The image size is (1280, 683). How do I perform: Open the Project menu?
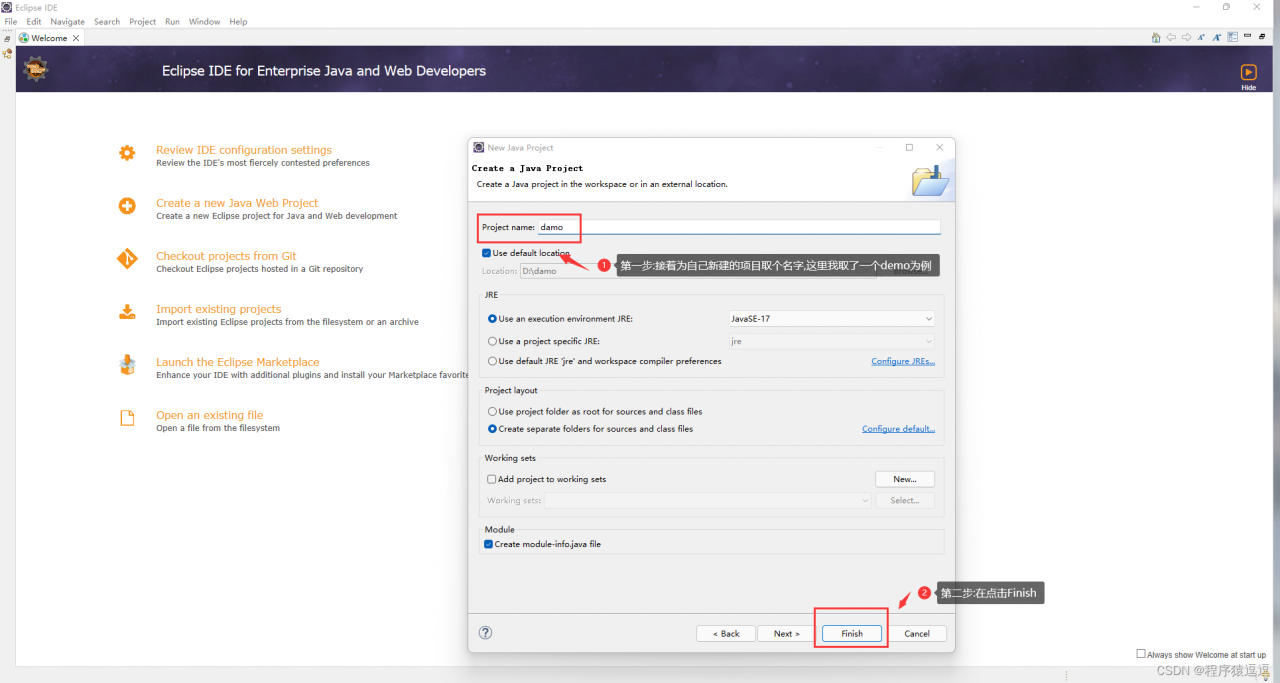coord(143,21)
